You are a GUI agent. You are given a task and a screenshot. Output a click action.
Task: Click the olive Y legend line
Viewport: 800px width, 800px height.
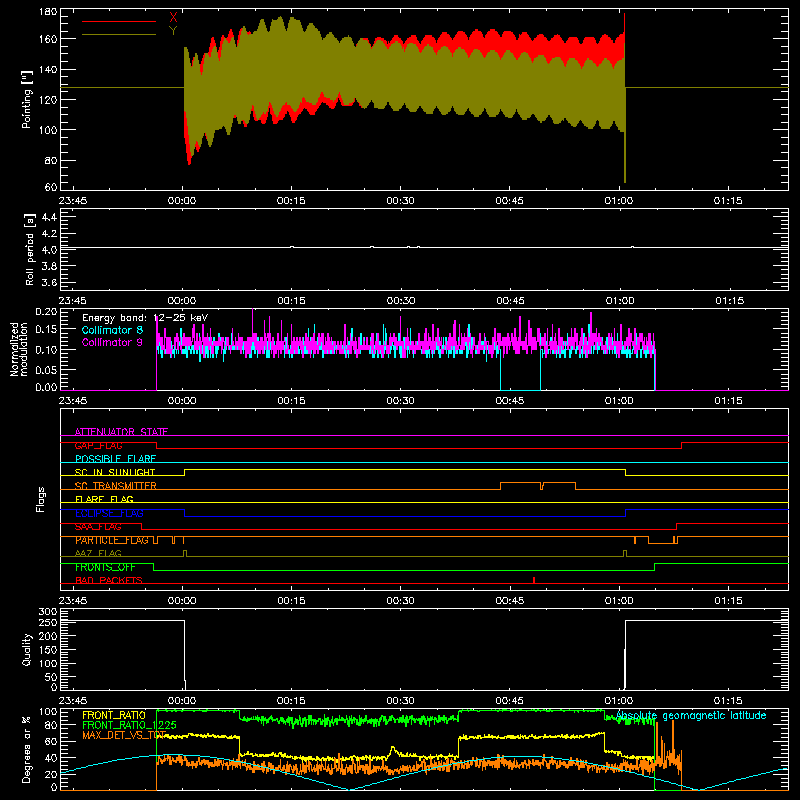(119, 35)
